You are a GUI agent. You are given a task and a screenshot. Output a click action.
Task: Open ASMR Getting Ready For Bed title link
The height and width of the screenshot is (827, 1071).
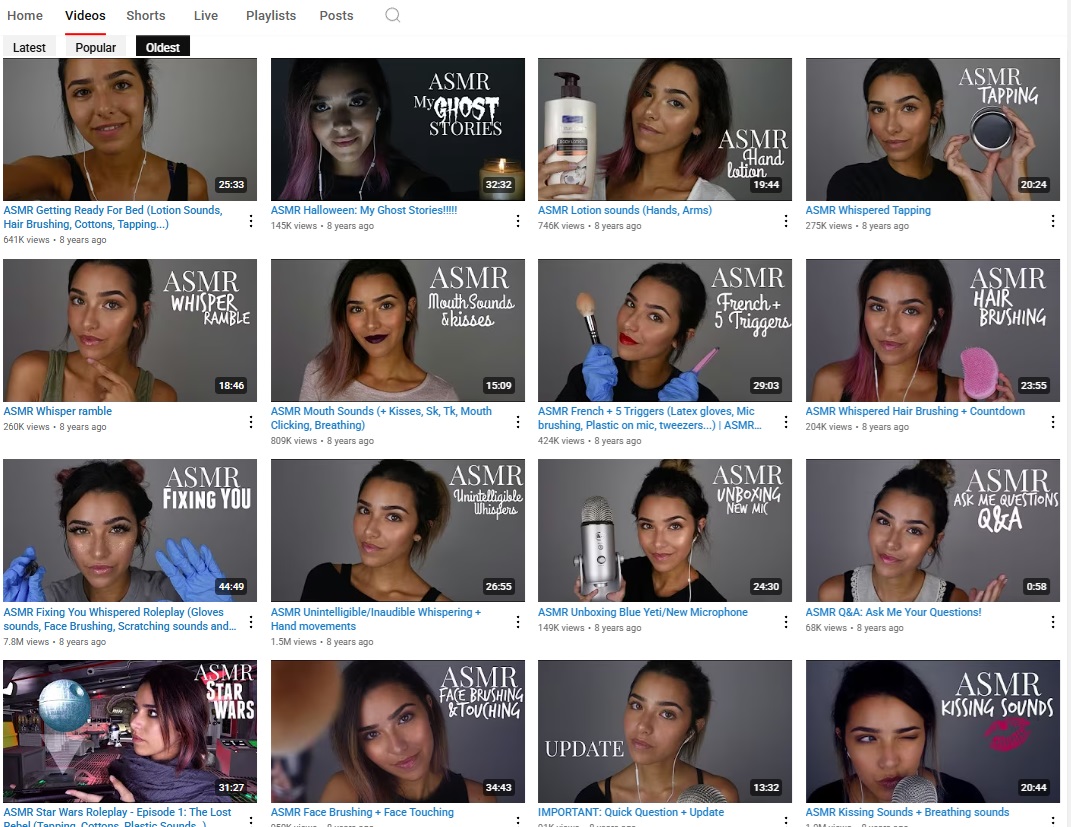[x=113, y=217]
